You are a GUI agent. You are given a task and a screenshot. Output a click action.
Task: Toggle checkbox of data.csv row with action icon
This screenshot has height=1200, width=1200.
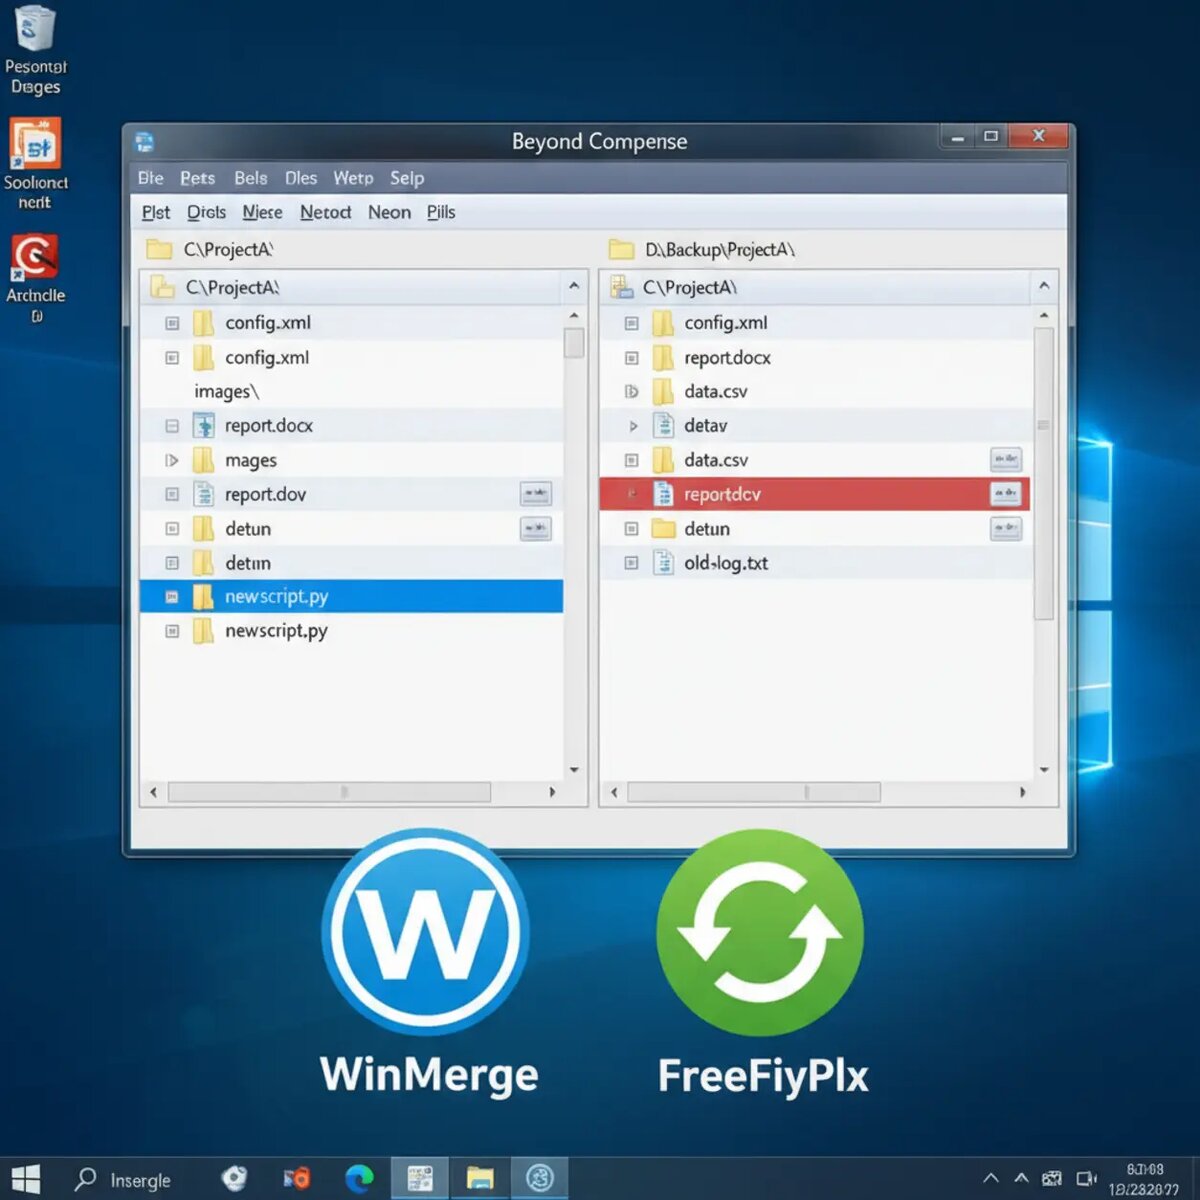click(631, 460)
